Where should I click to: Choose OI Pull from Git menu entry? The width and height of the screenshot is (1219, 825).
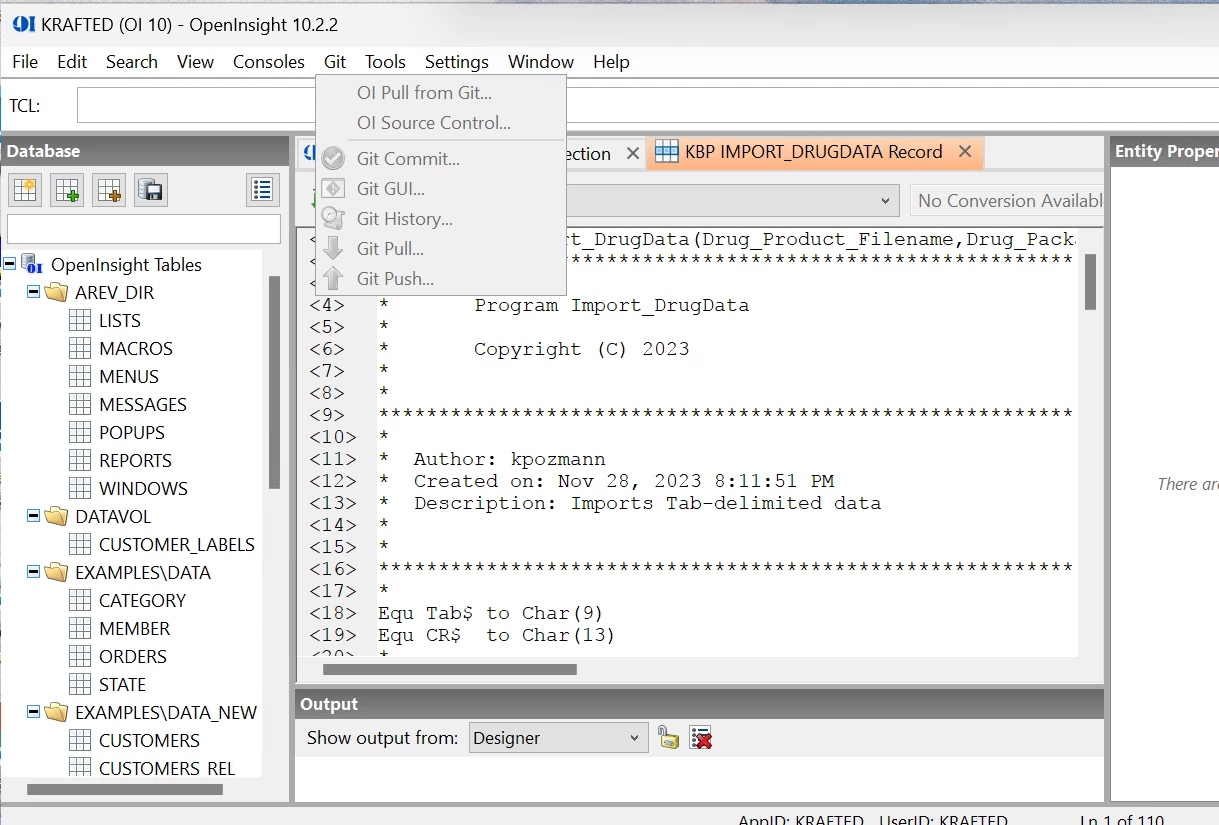coord(441,93)
